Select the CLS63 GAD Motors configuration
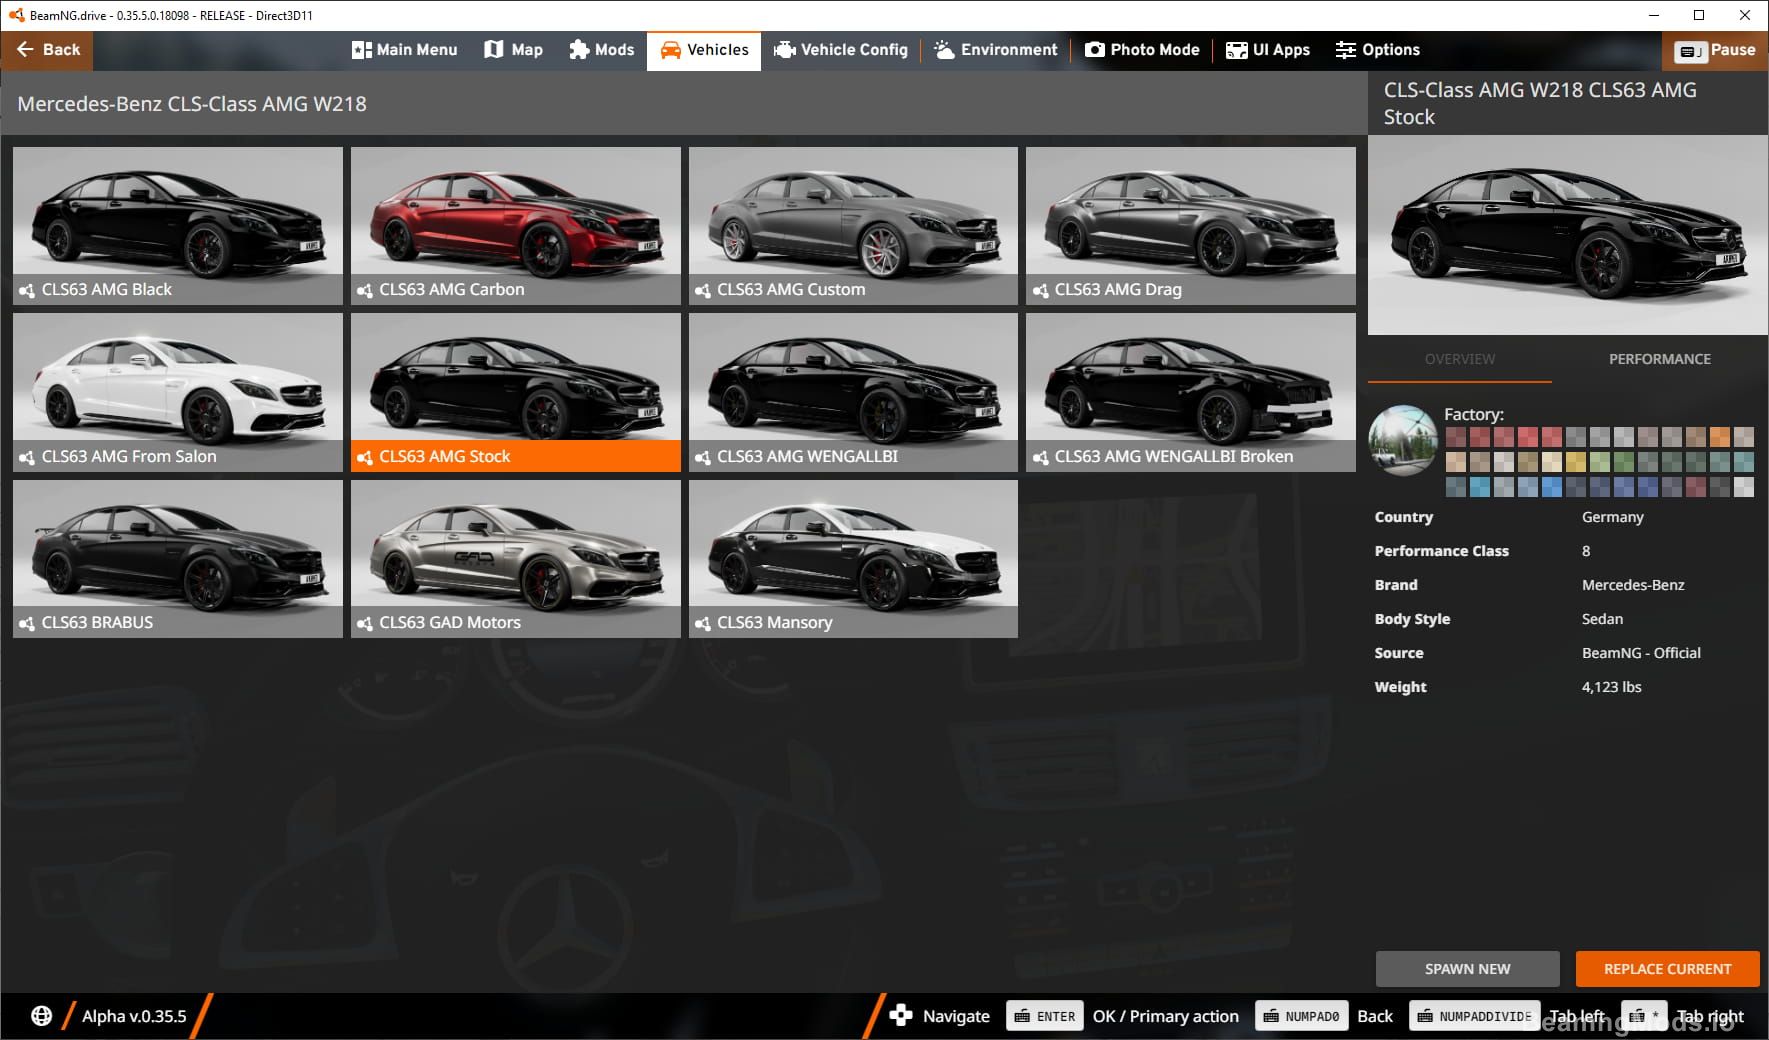Viewport: 1769px width, 1040px height. (516, 559)
